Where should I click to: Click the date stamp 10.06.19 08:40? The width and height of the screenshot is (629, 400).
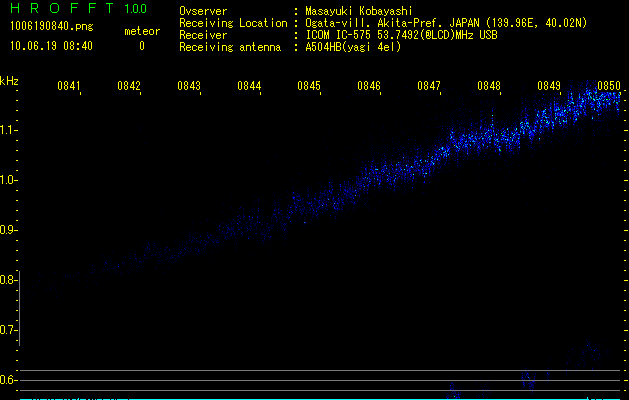click(51, 46)
